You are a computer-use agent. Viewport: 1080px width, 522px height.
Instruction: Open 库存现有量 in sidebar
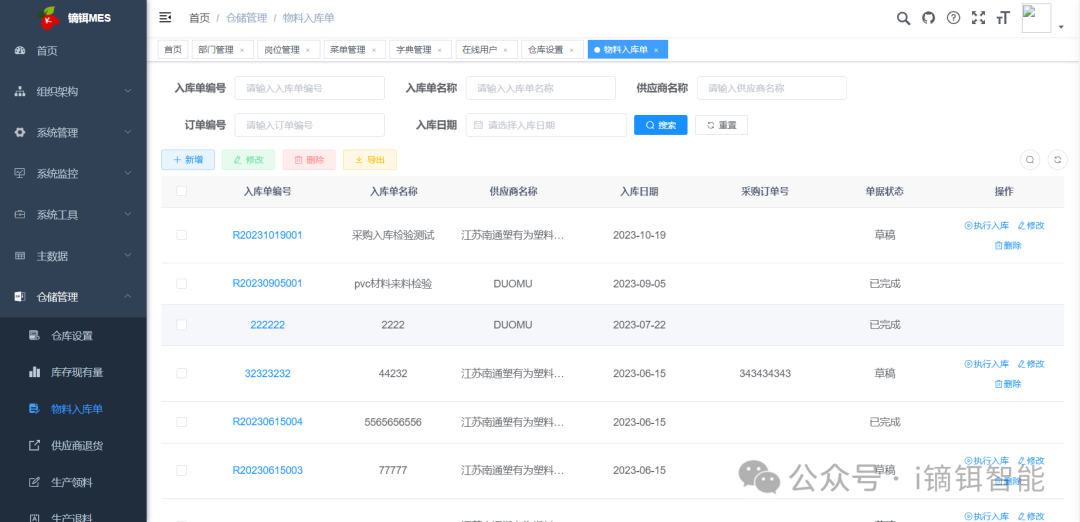coord(77,372)
